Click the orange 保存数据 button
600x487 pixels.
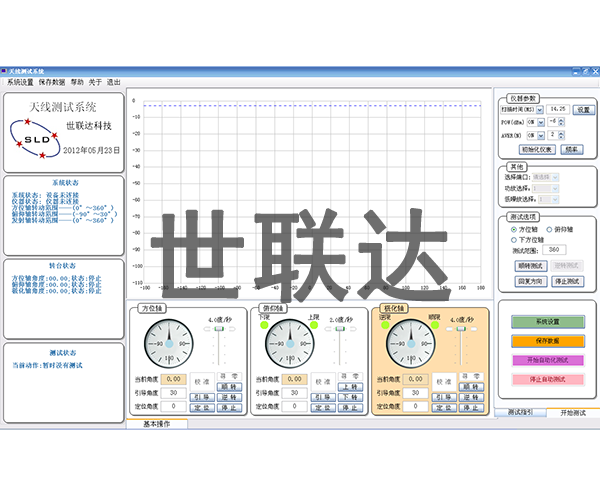548,341
